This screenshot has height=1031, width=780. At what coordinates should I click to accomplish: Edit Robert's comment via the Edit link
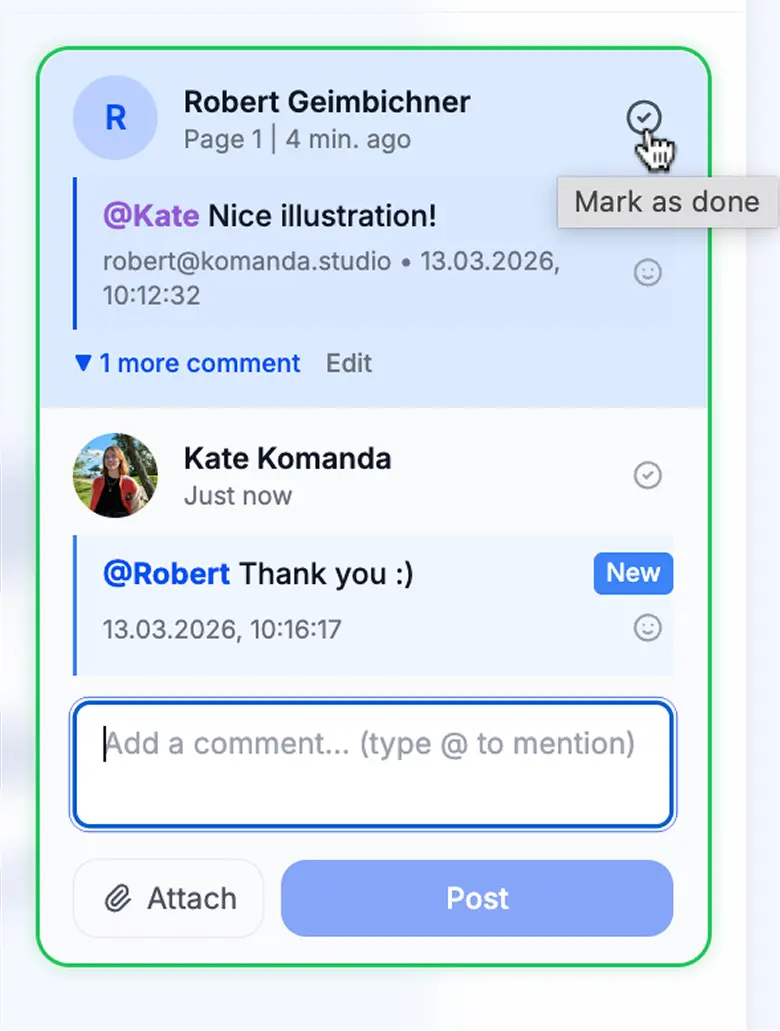point(349,363)
